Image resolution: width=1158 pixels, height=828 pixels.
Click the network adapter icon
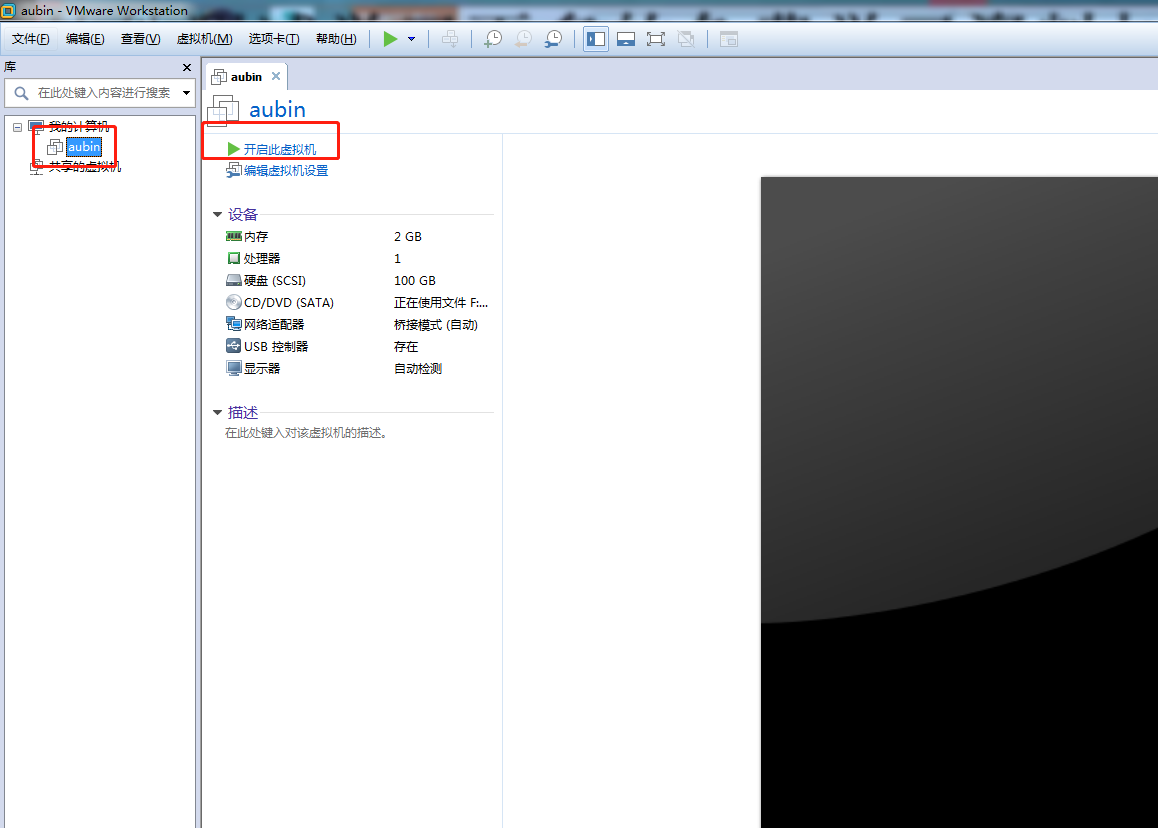233,324
